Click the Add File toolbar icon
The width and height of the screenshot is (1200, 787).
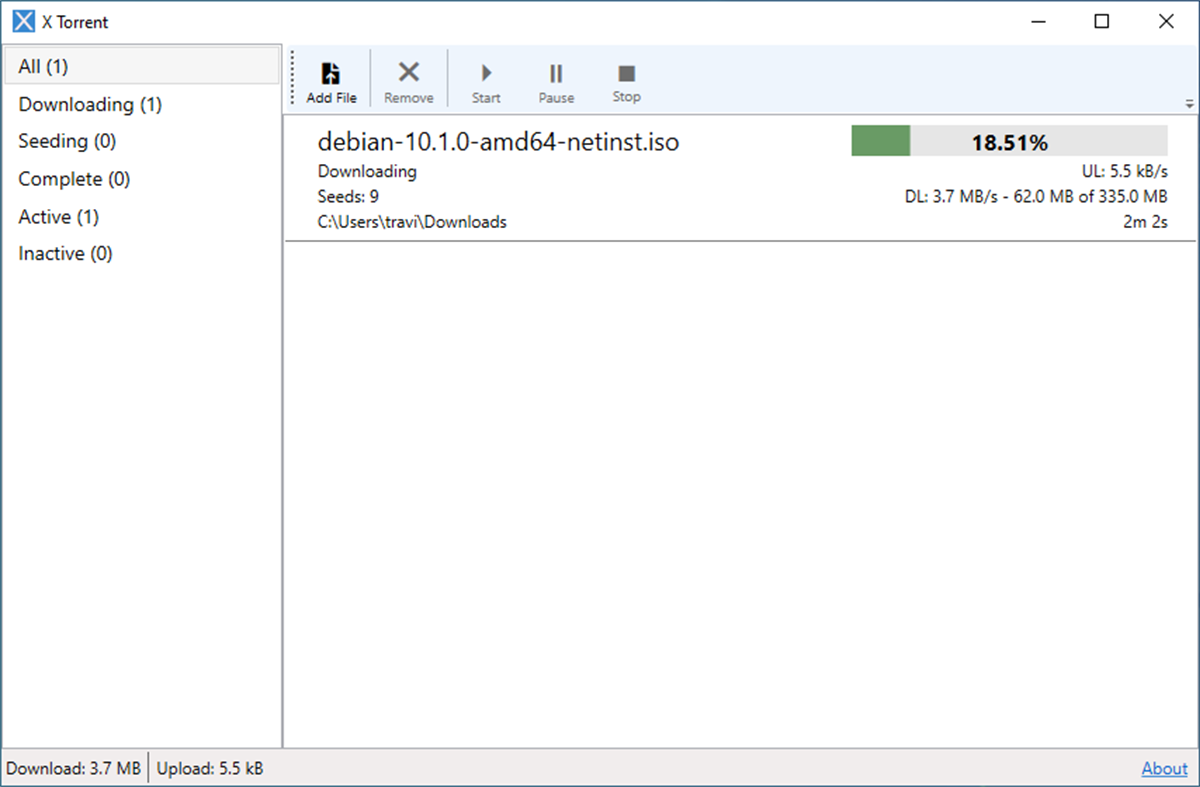point(330,80)
